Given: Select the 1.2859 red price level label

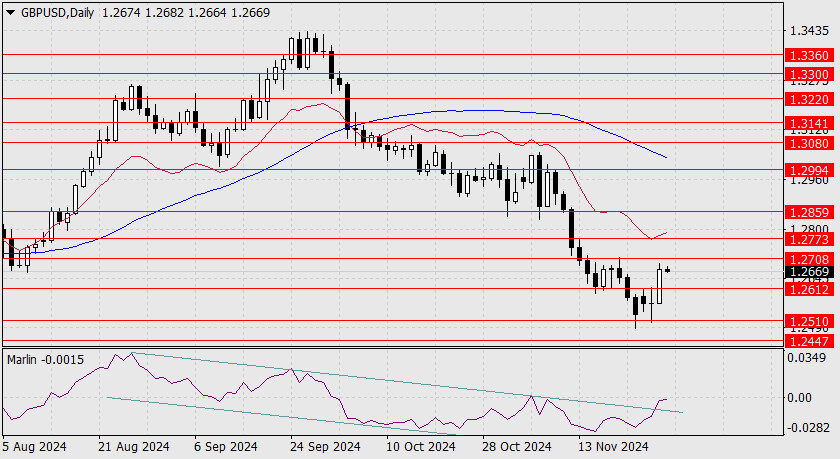Looking at the screenshot, I should [809, 212].
